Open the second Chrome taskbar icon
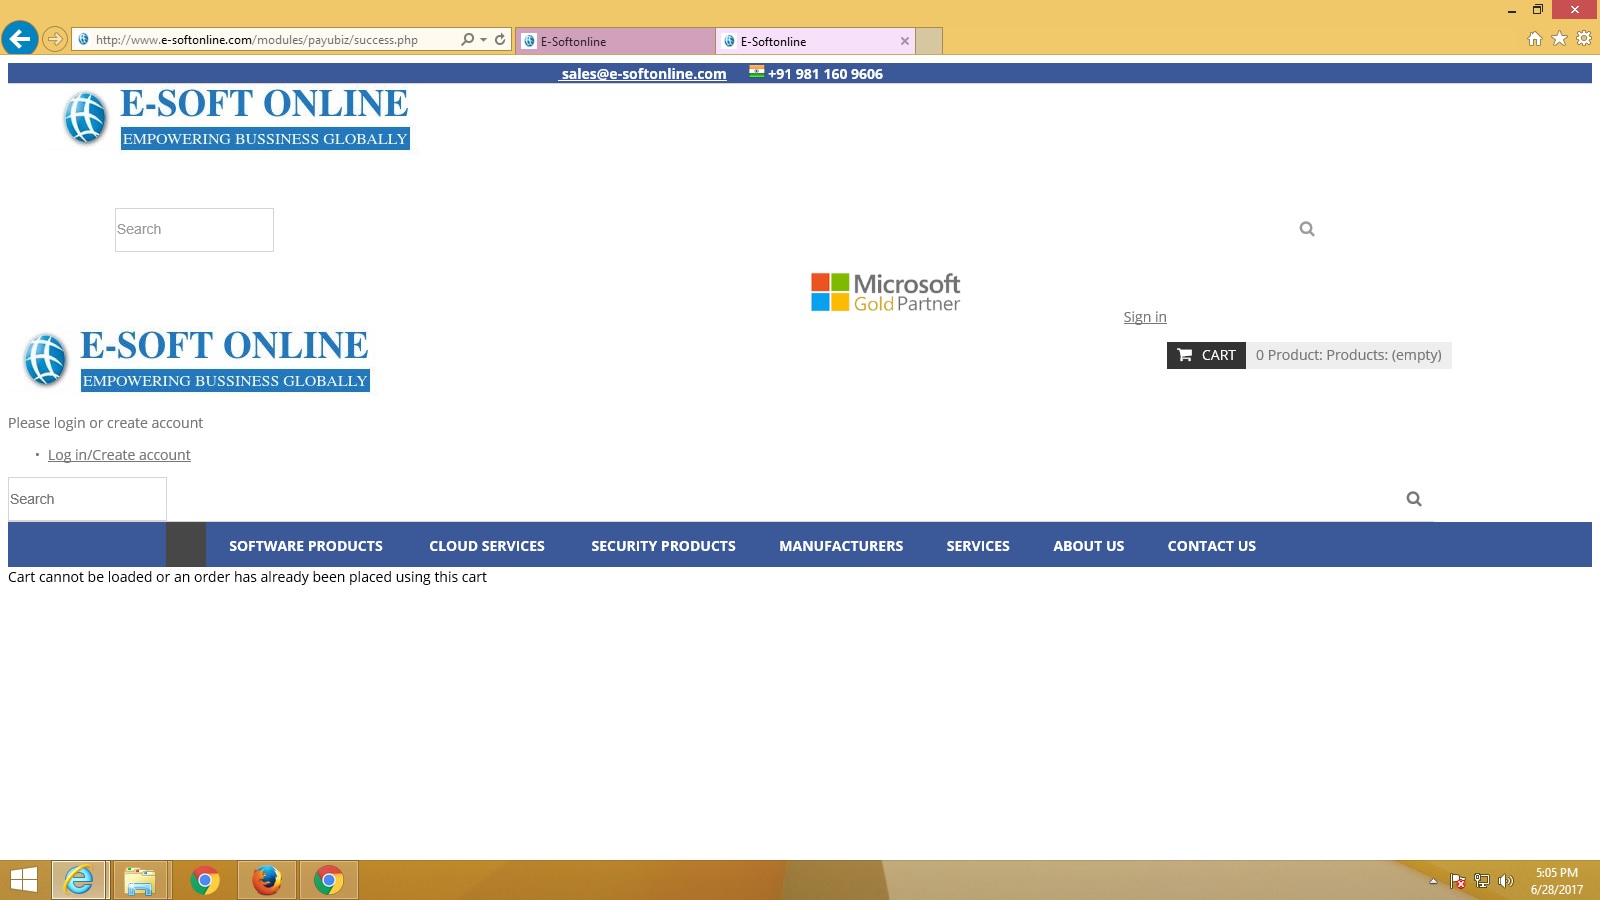Image resolution: width=1600 pixels, height=900 pixels. point(328,880)
